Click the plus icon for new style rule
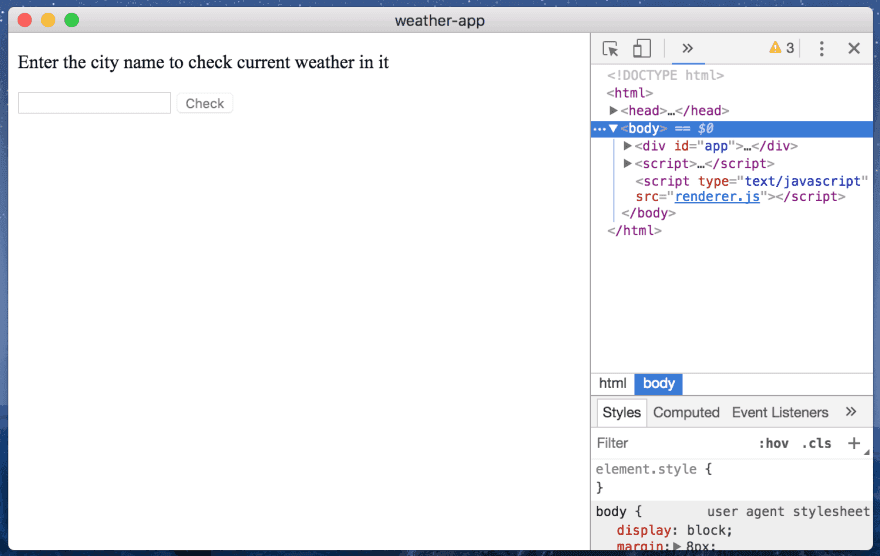This screenshot has width=880, height=556. [x=854, y=443]
